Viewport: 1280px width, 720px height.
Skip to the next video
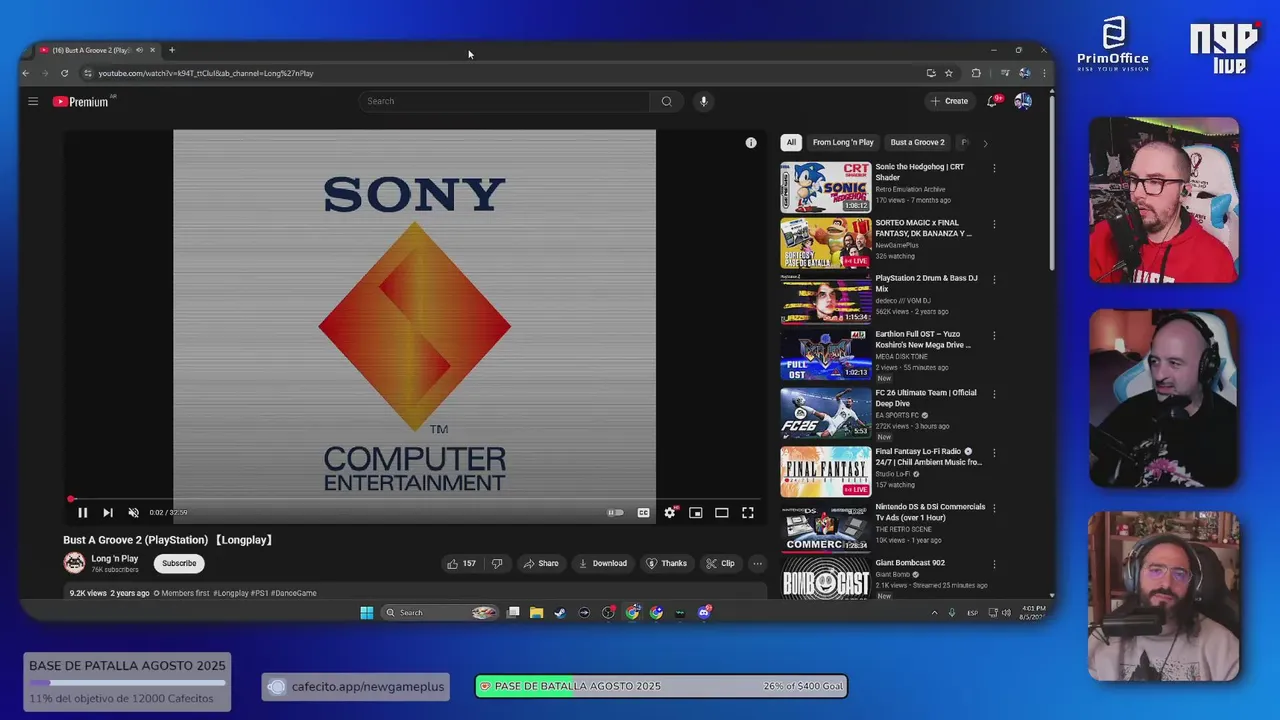coord(108,513)
